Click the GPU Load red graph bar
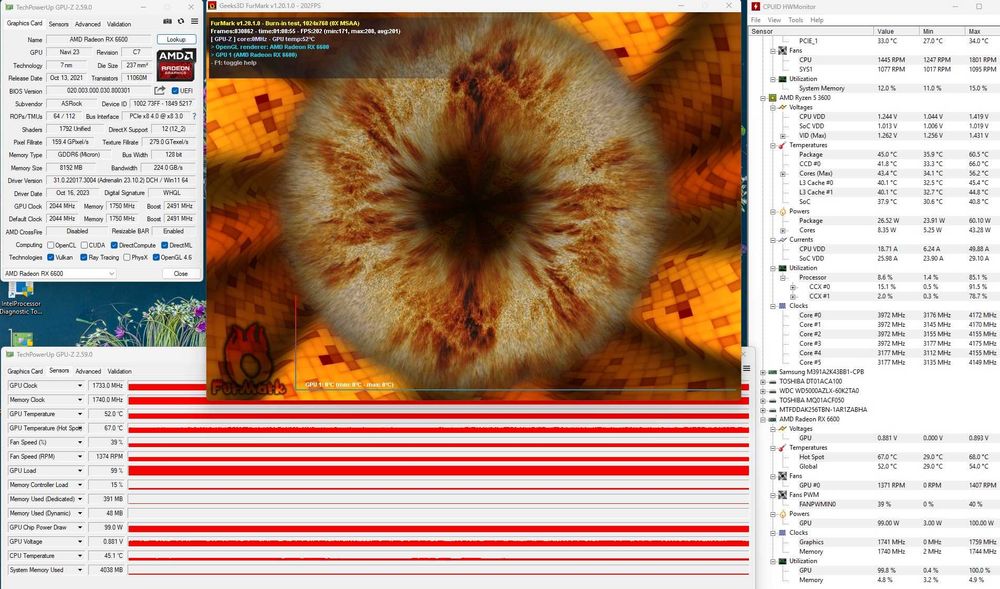This screenshot has width=1000, height=589. (438, 470)
